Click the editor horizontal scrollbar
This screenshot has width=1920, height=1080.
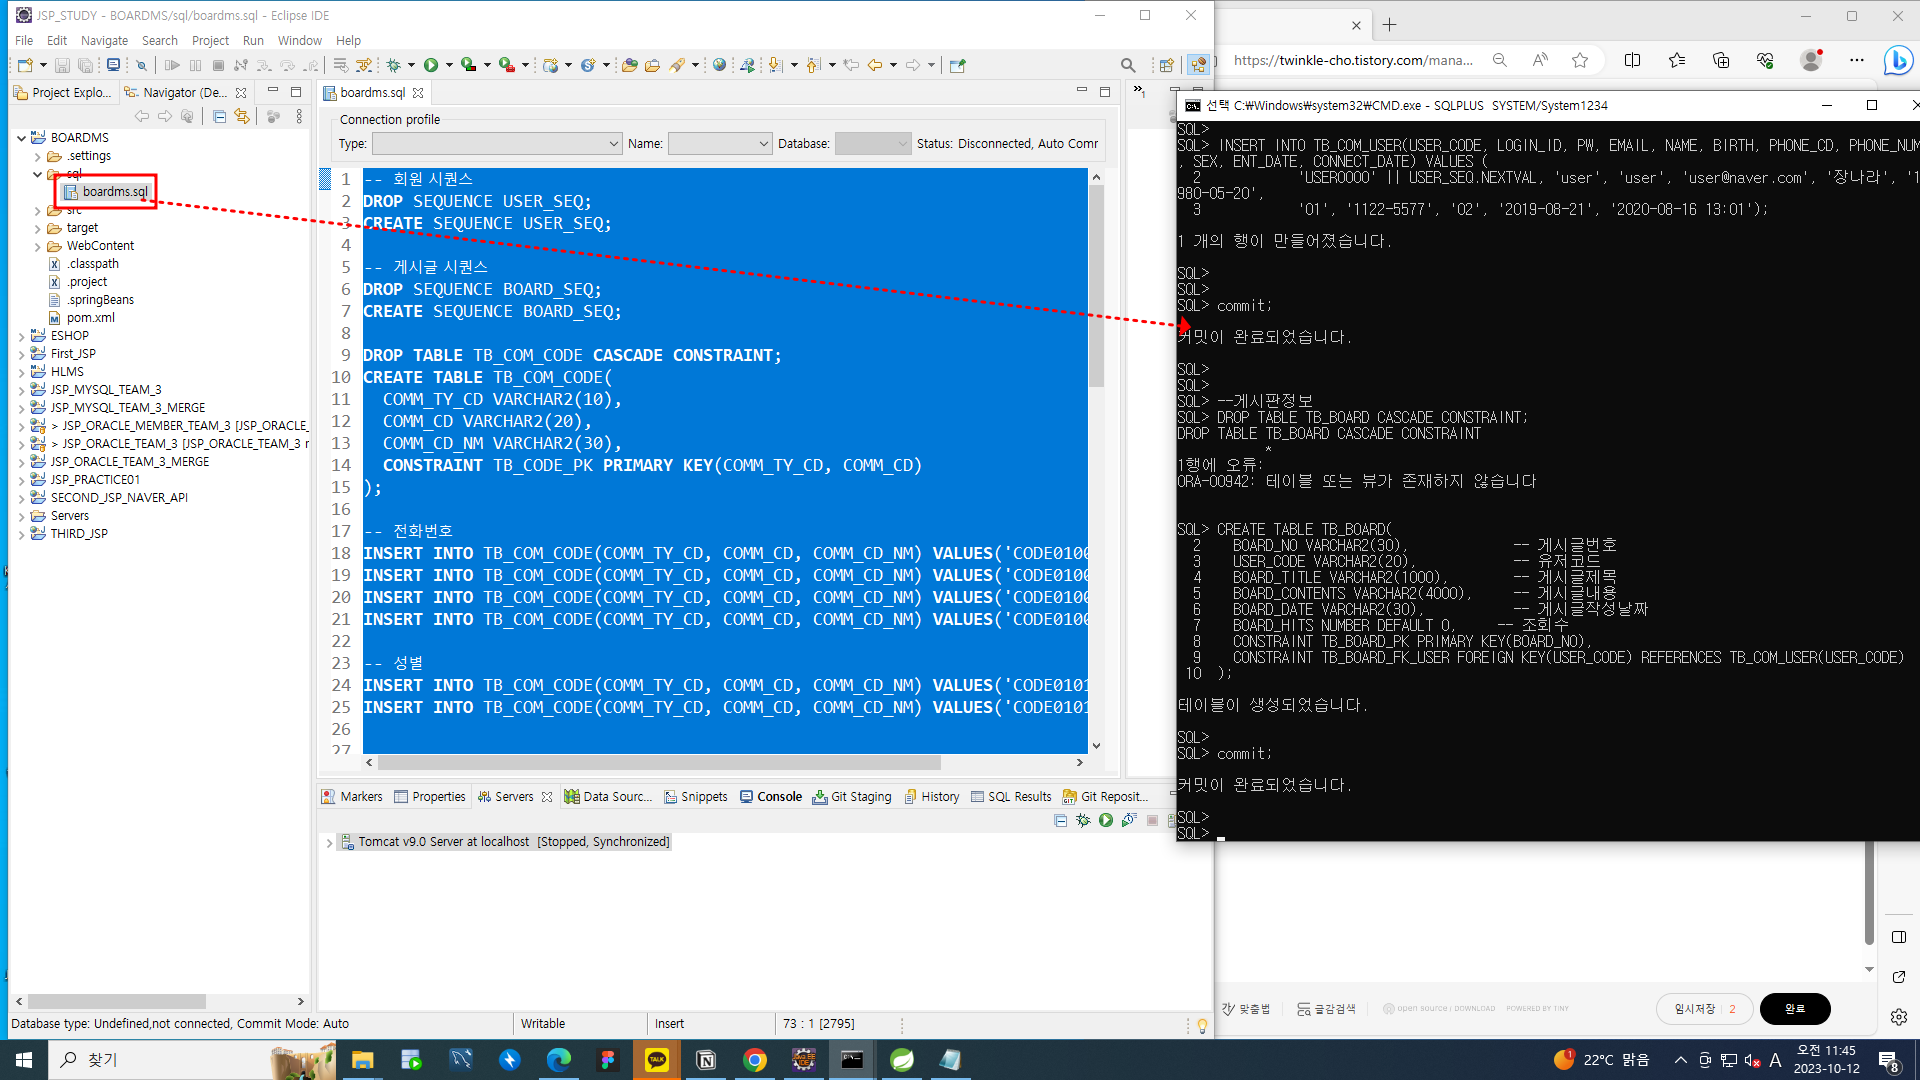coord(660,763)
